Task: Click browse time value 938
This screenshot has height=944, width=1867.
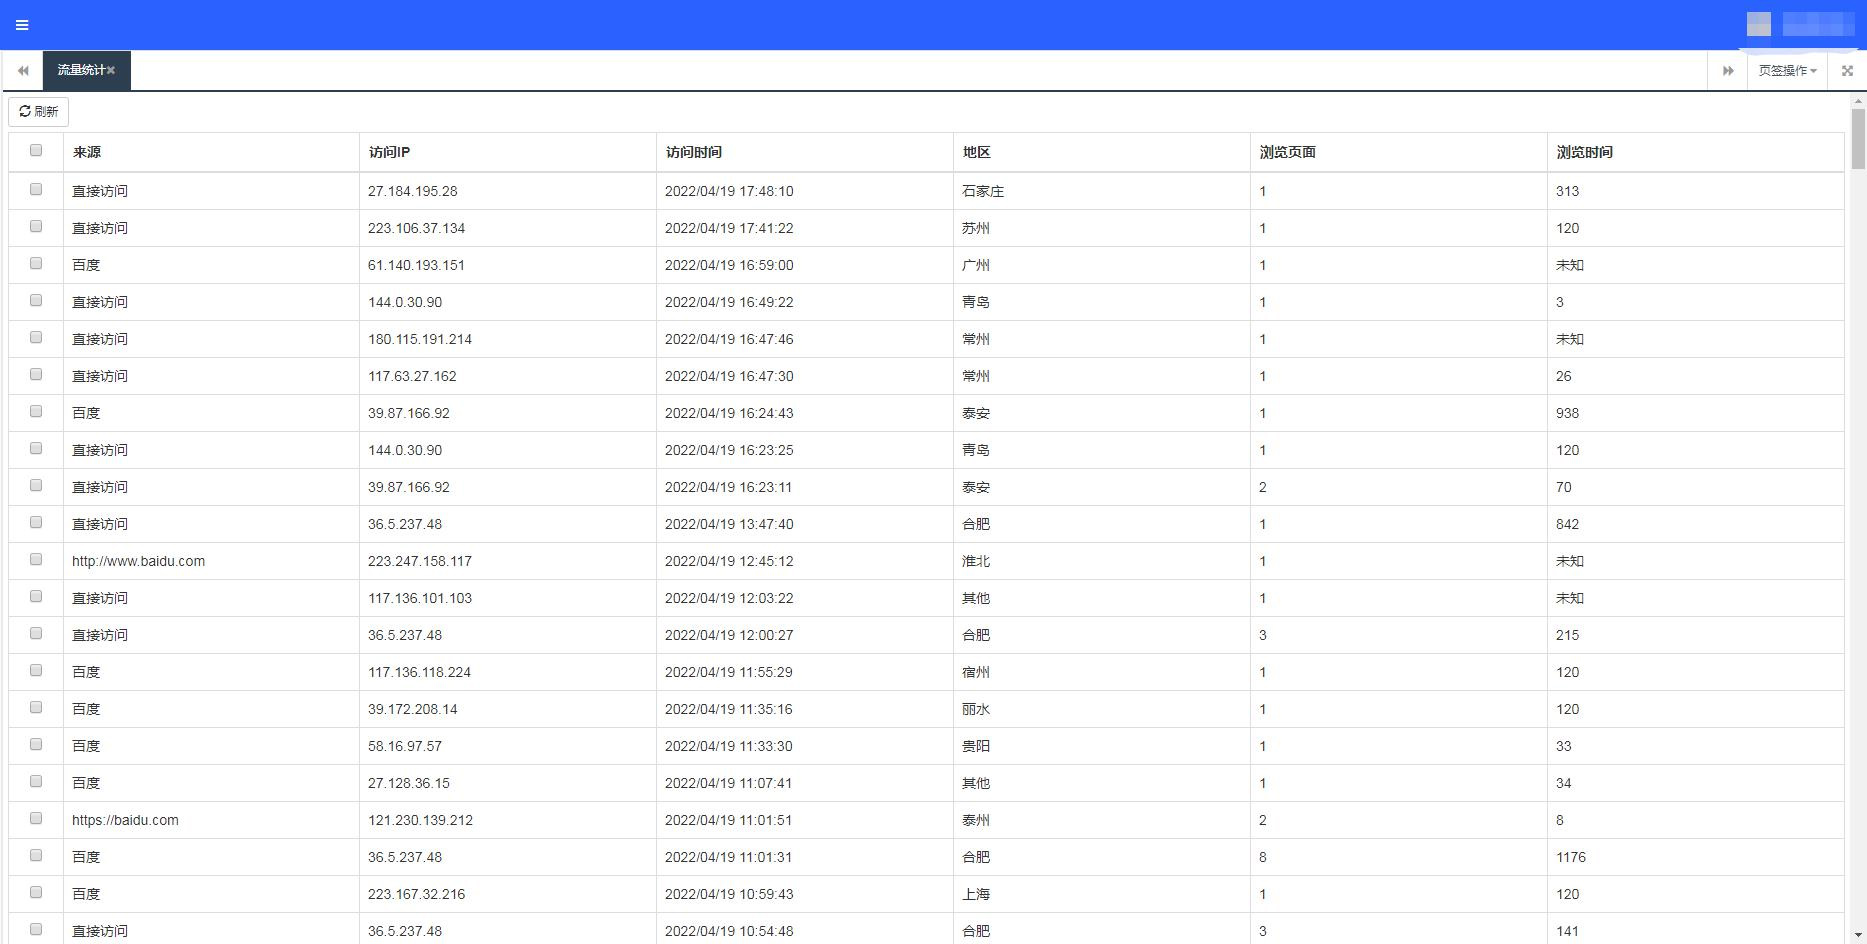Action: [x=1568, y=413]
